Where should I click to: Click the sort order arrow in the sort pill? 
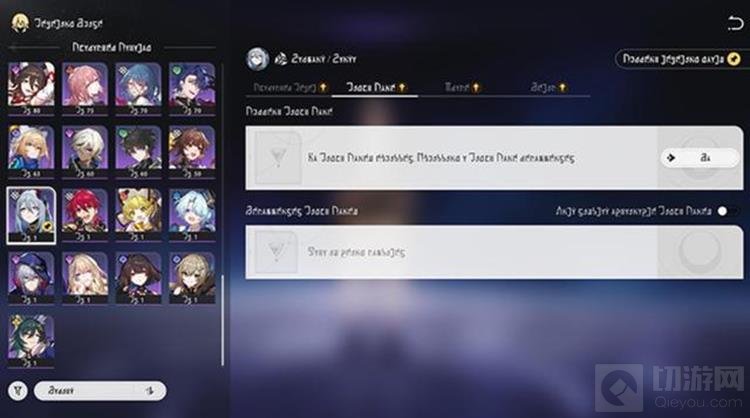pos(150,391)
